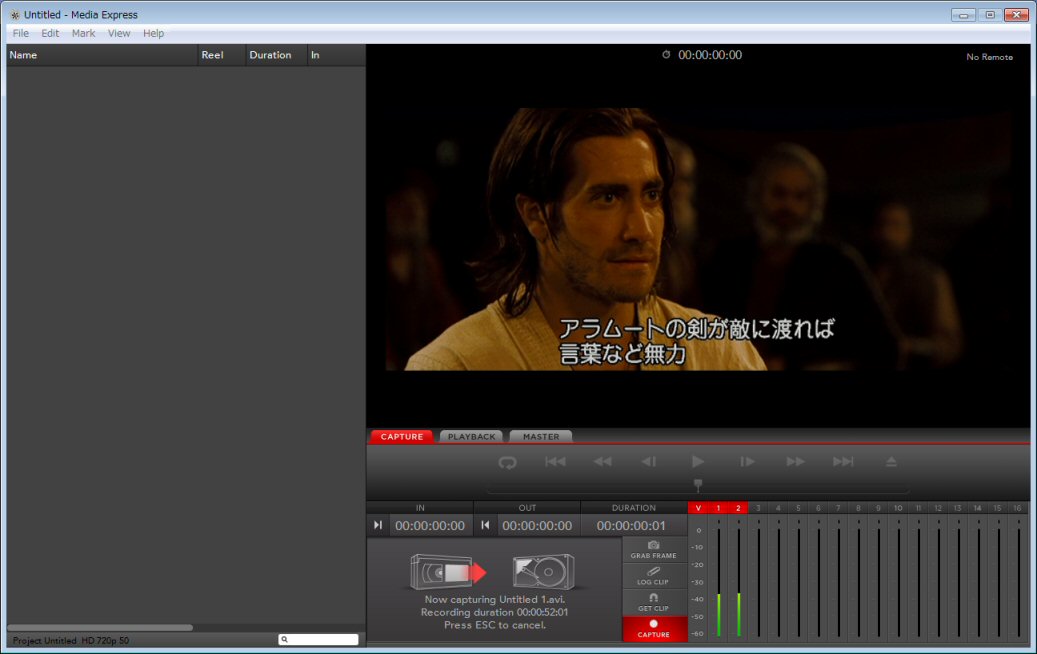
Task: Click the video preview image
Action: pyautogui.click(x=698, y=239)
